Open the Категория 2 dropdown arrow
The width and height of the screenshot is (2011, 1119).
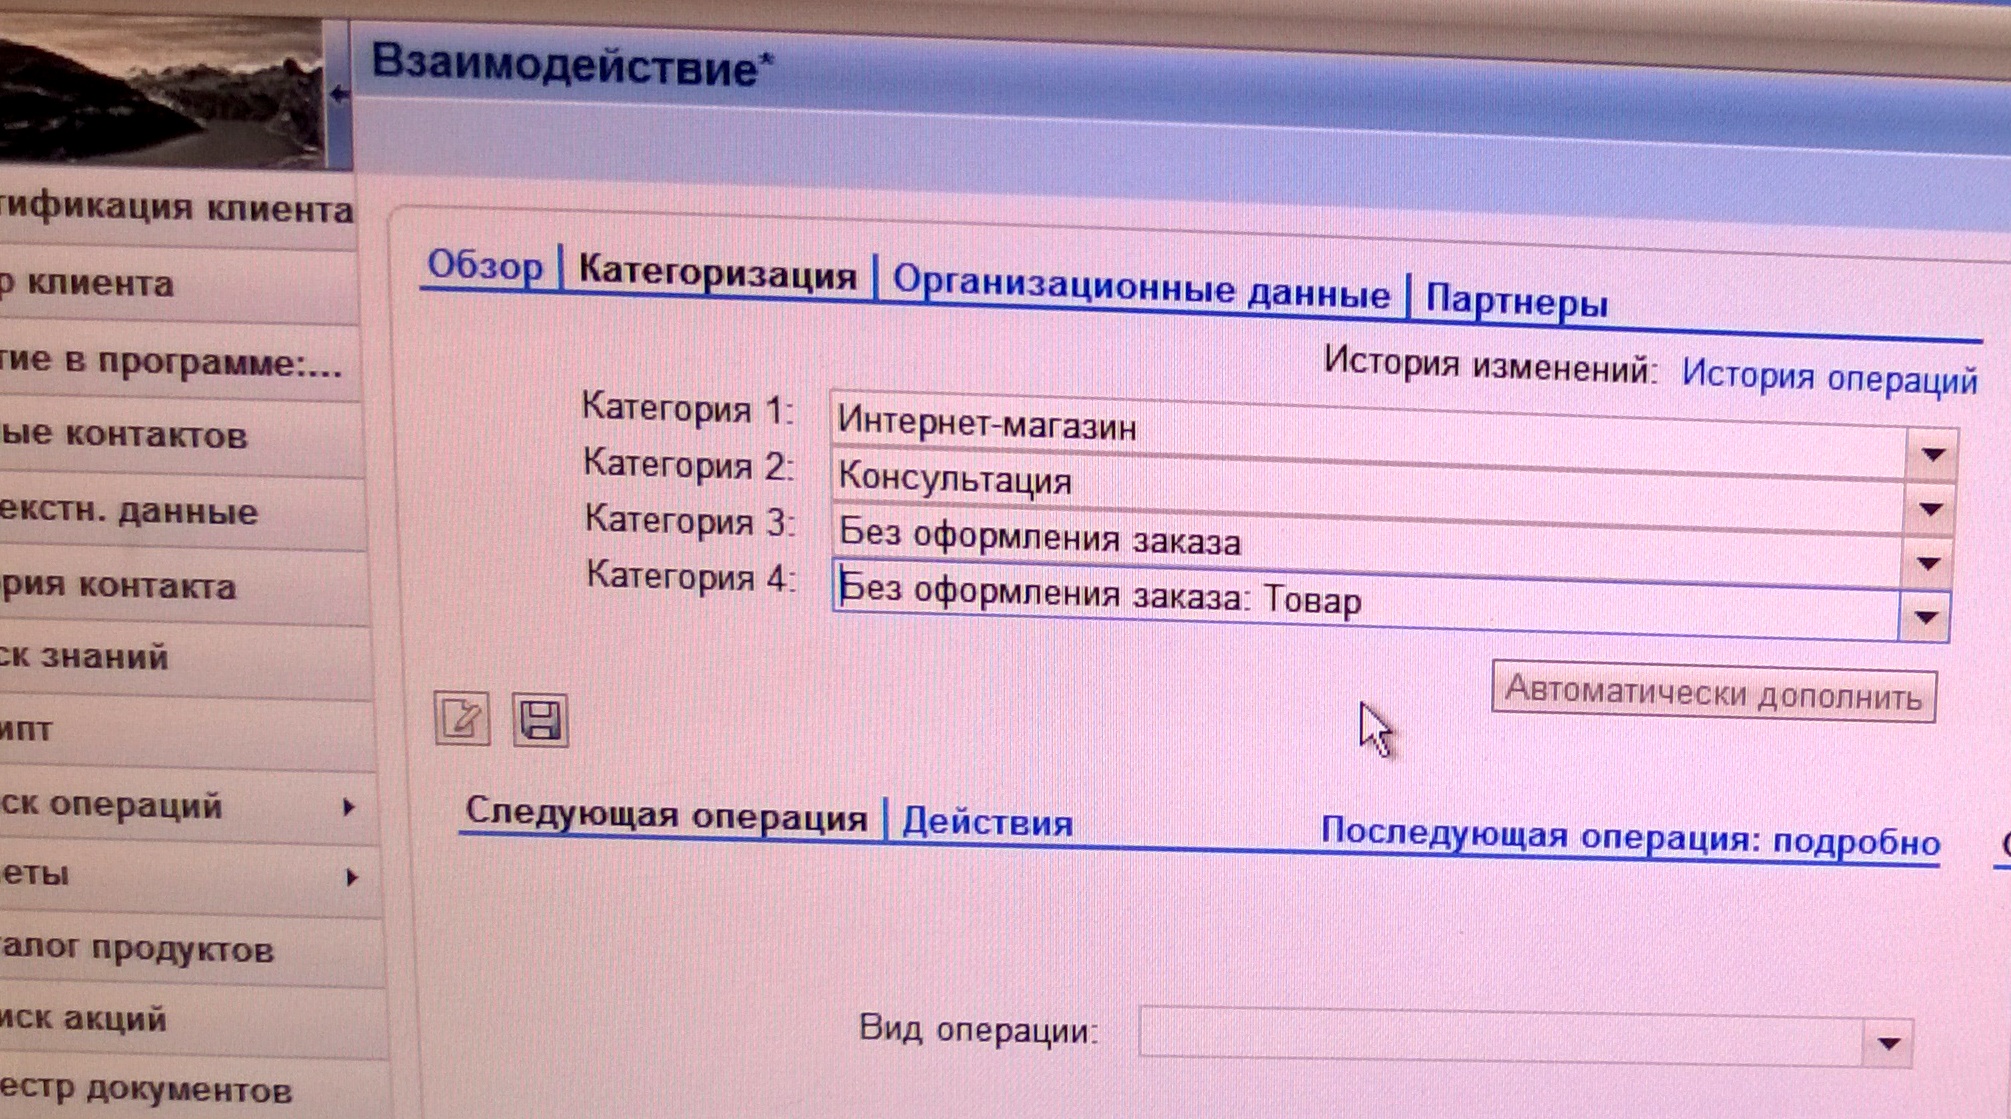pyautogui.click(x=1930, y=510)
